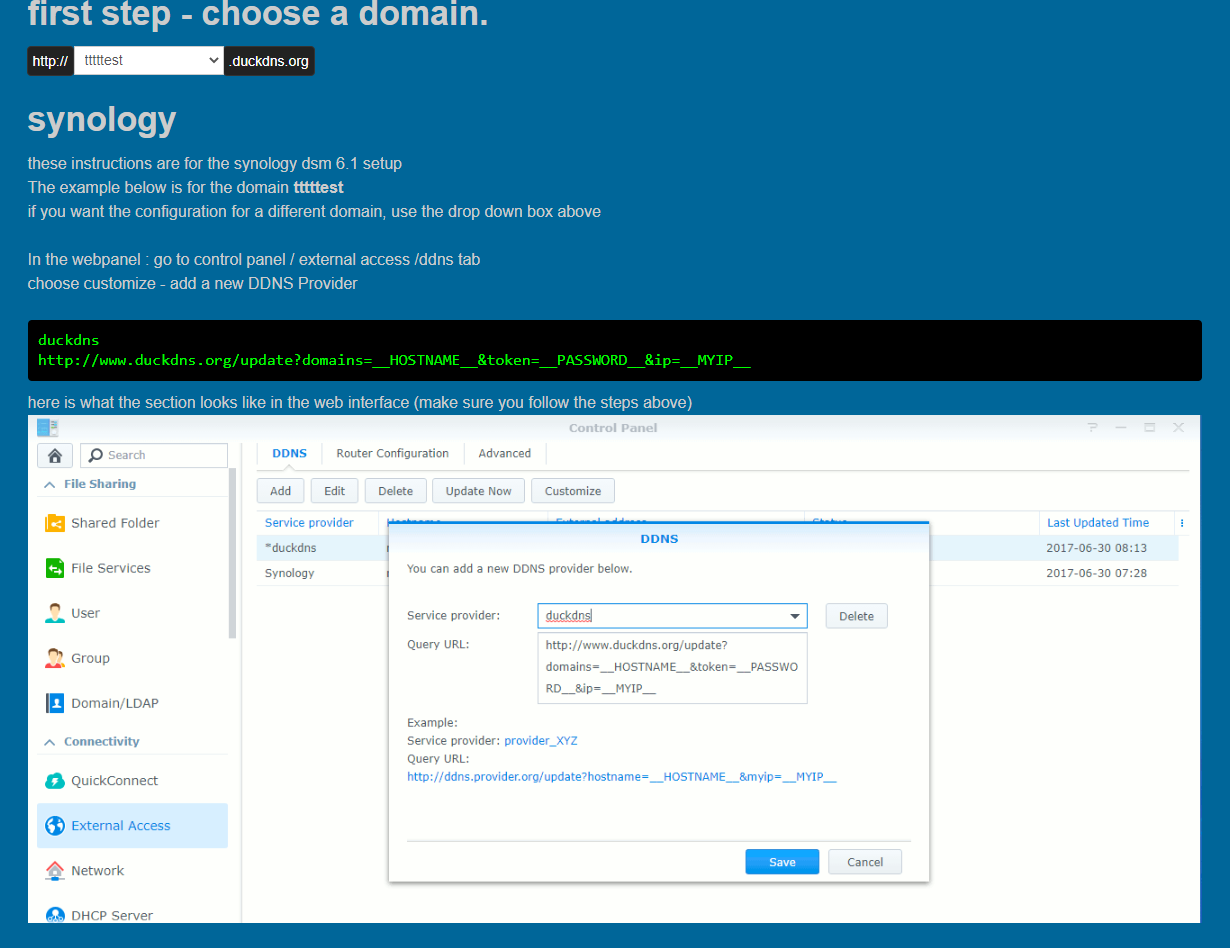Click the help question mark icon
Viewport: 1230px width, 948px height.
[x=1092, y=427]
